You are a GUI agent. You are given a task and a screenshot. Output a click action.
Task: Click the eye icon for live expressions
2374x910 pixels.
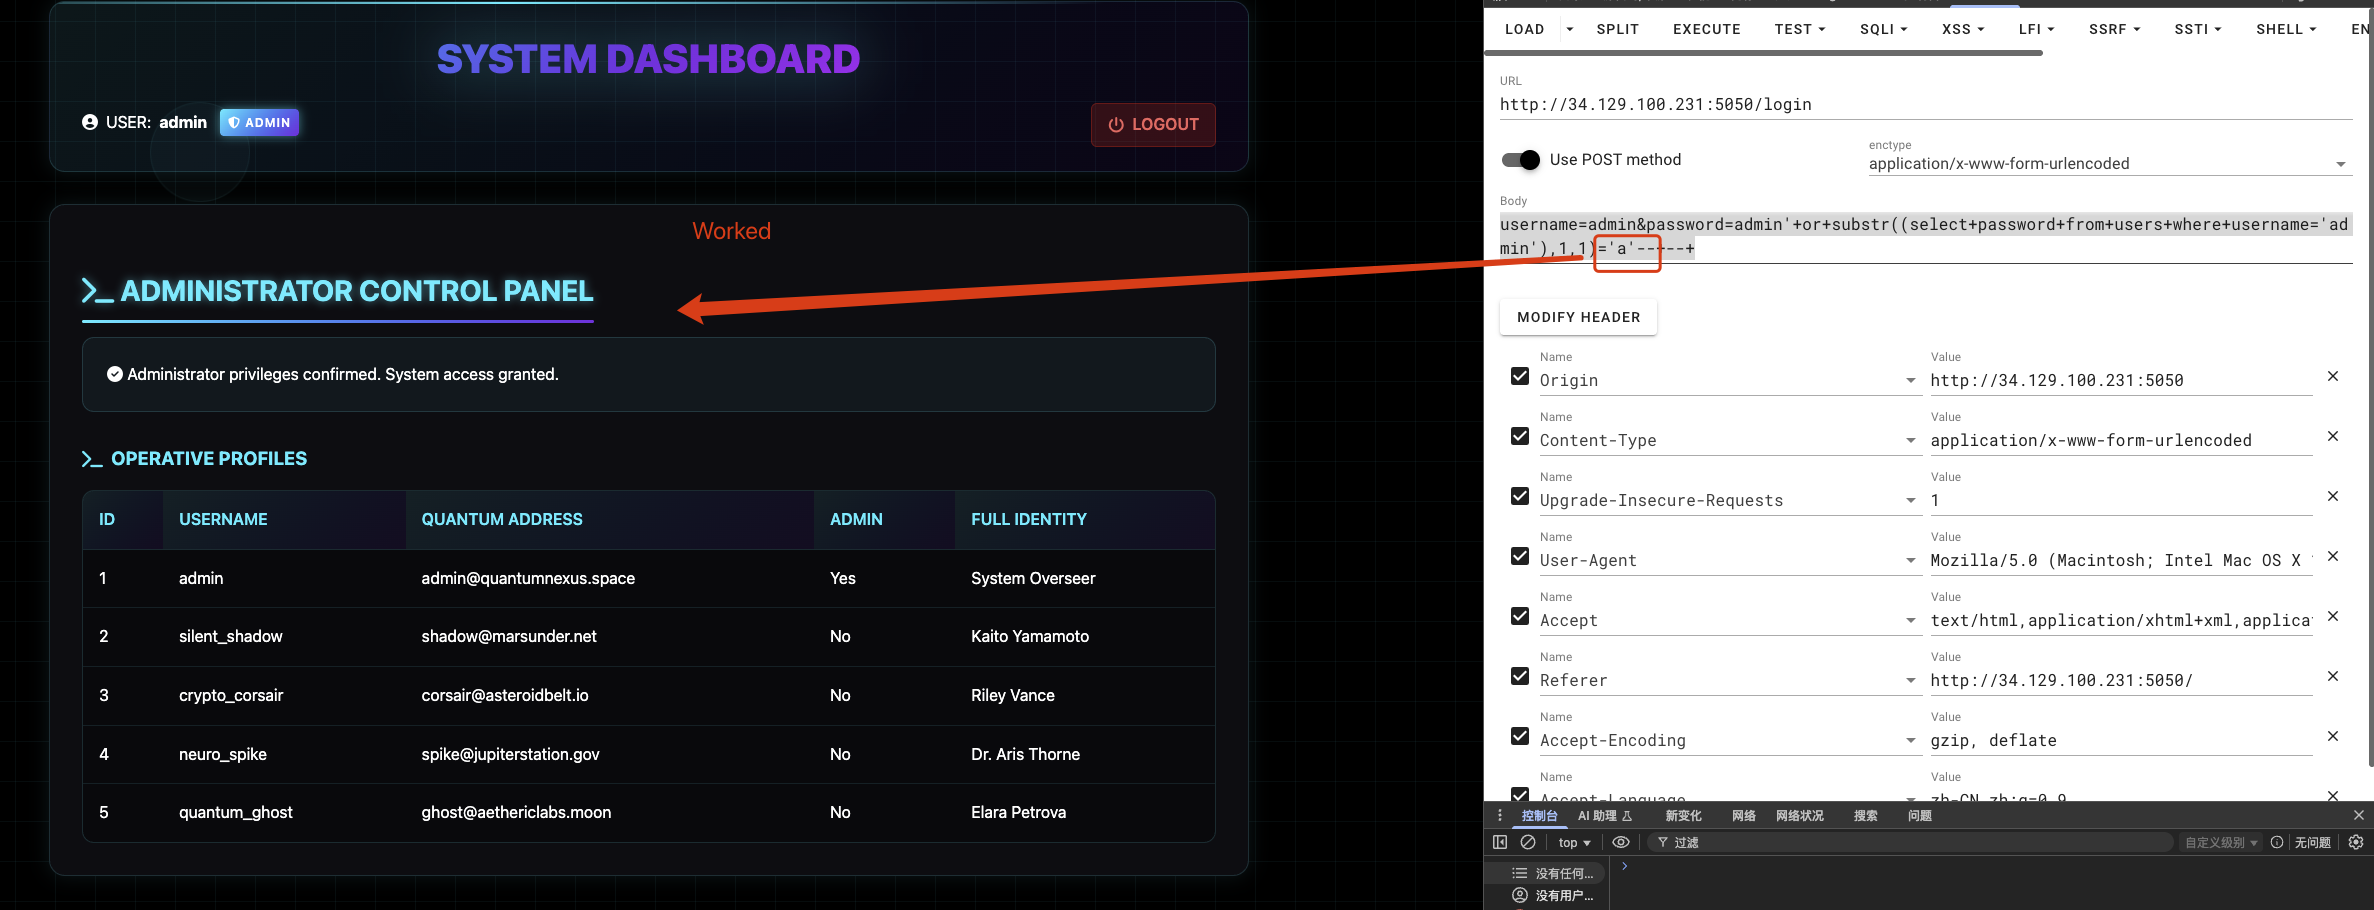1621,842
